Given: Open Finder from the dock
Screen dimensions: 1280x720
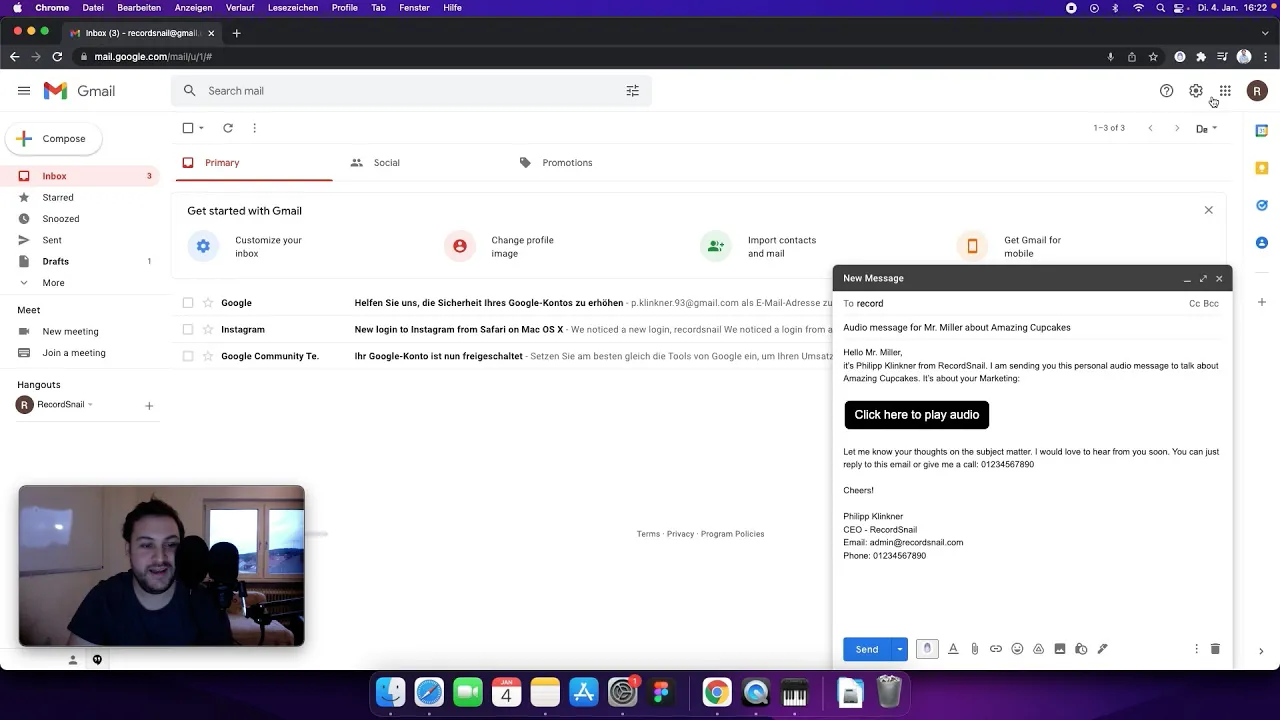Looking at the screenshot, I should coord(391,692).
